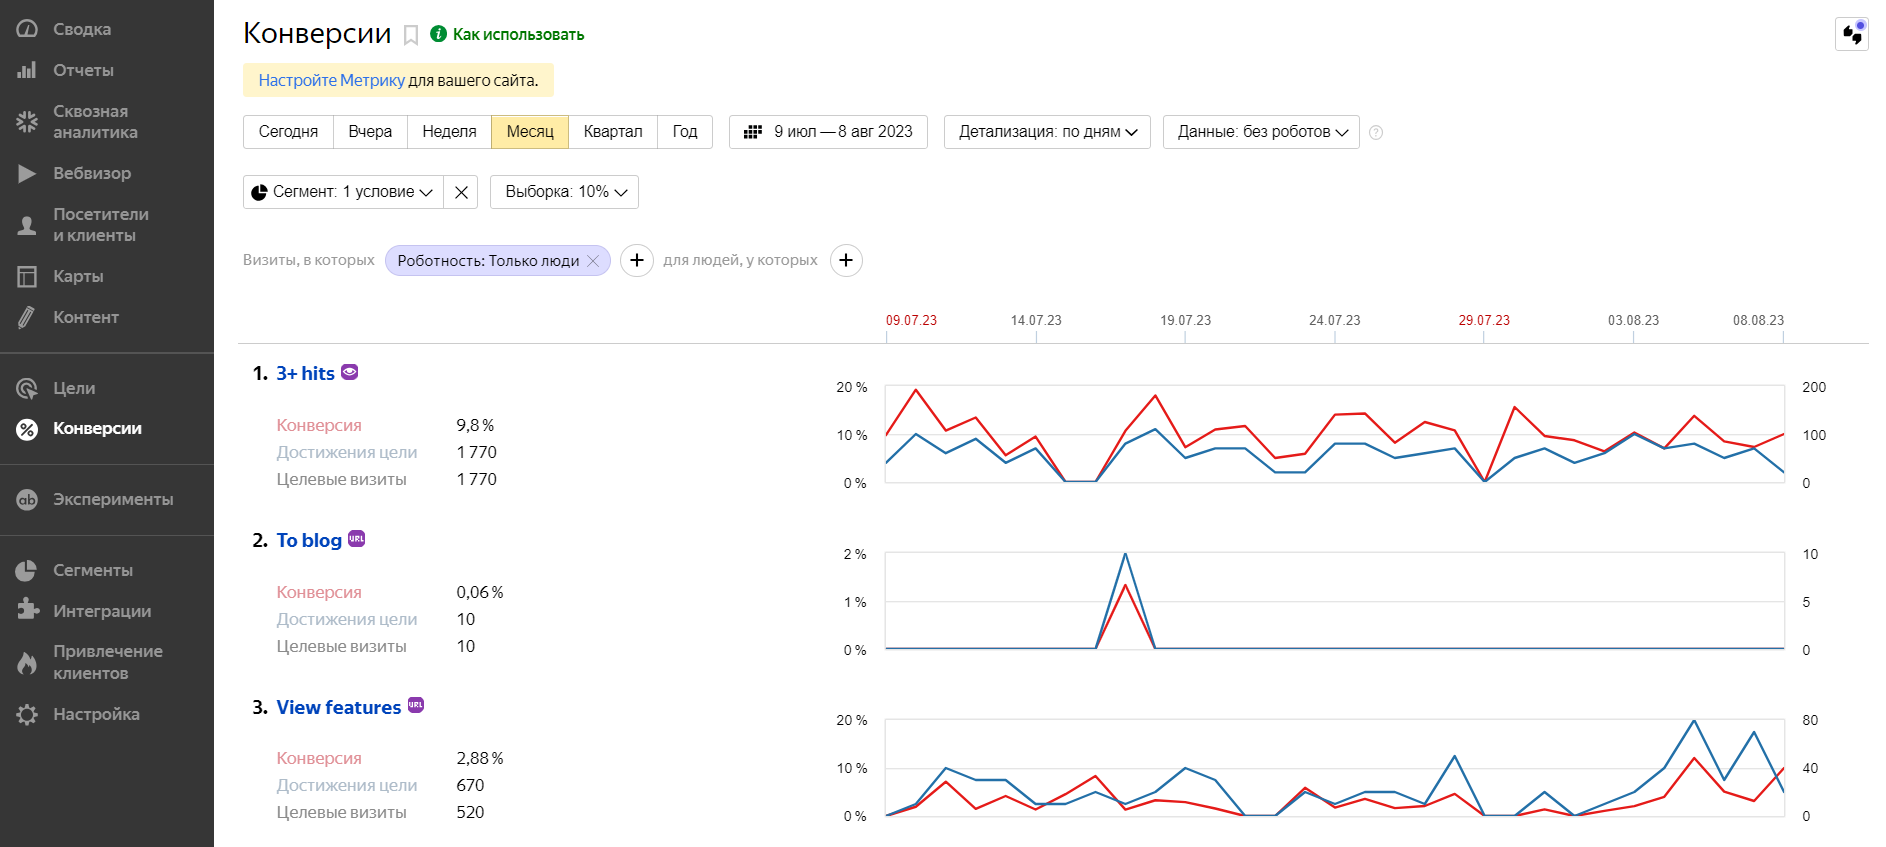Open the View features goal link
1886x847 pixels.
tap(339, 707)
